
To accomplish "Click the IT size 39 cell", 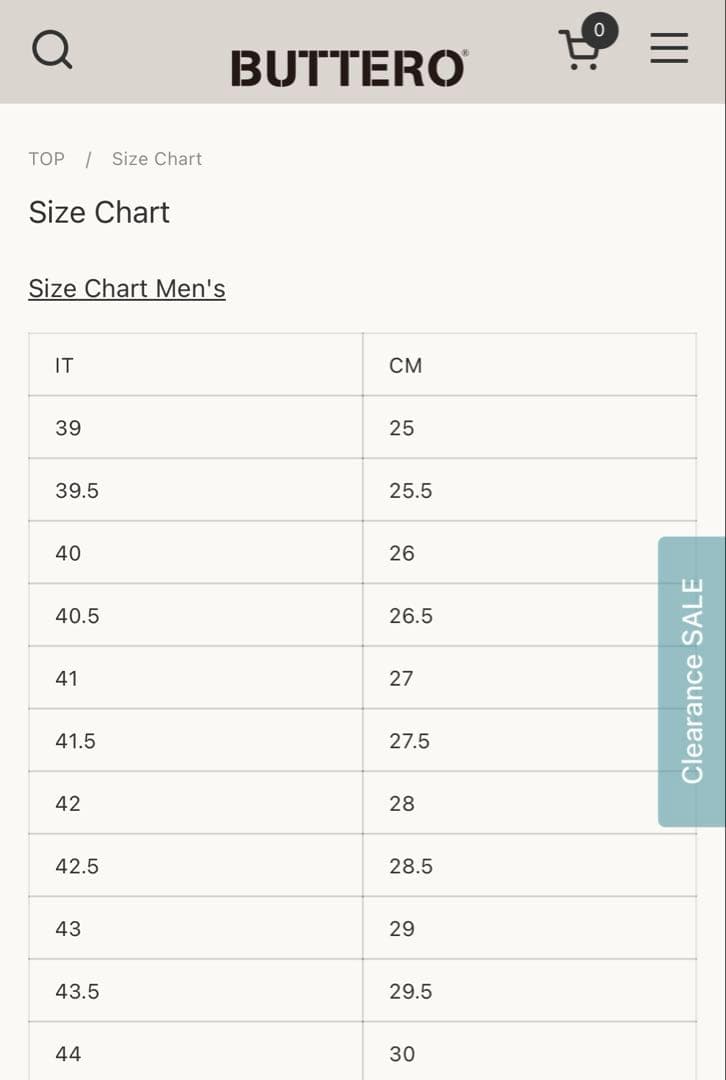I will pyautogui.click(x=195, y=428).
